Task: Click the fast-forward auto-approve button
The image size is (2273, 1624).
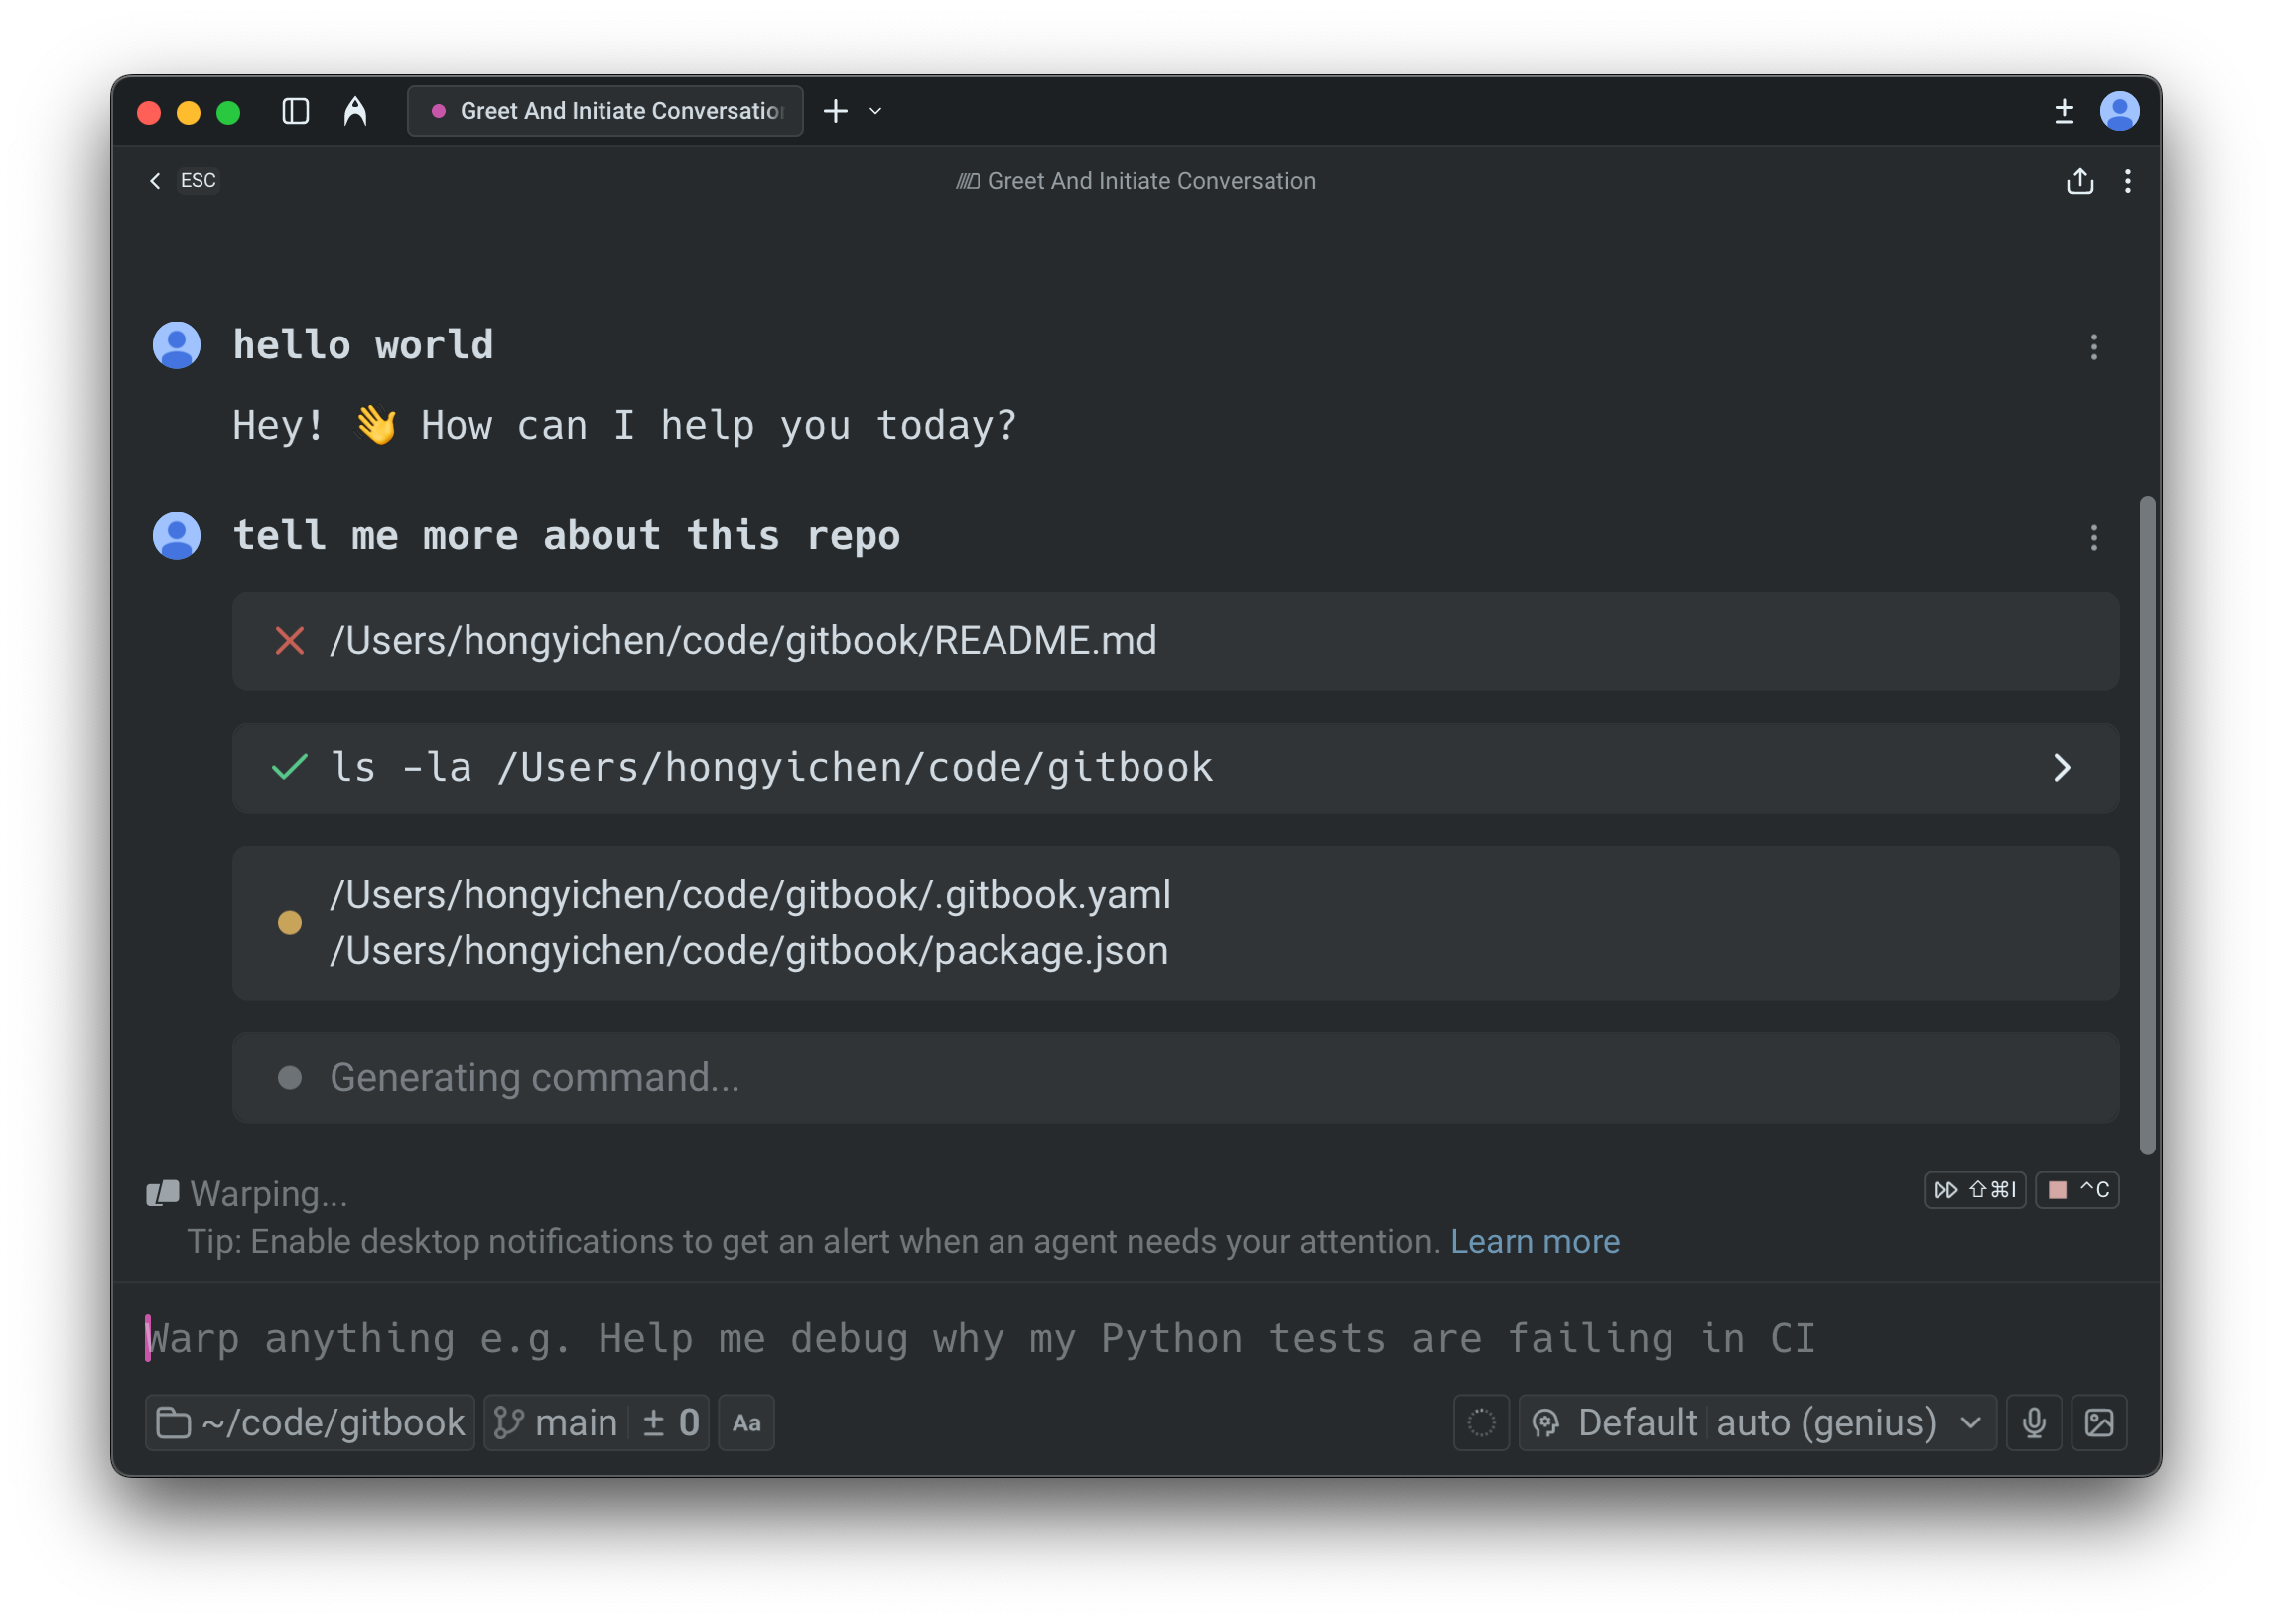Action: tap(1974, 1190)
